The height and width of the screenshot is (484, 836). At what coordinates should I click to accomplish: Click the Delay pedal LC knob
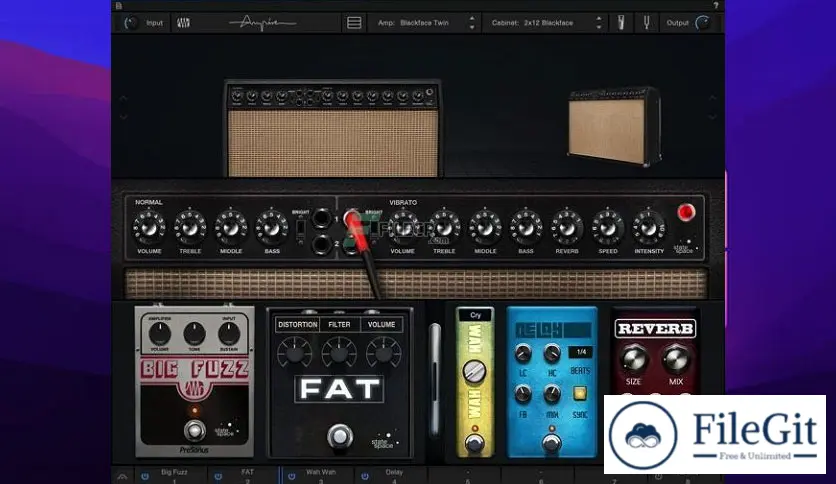pyautogui.click(x=523, y=353)
